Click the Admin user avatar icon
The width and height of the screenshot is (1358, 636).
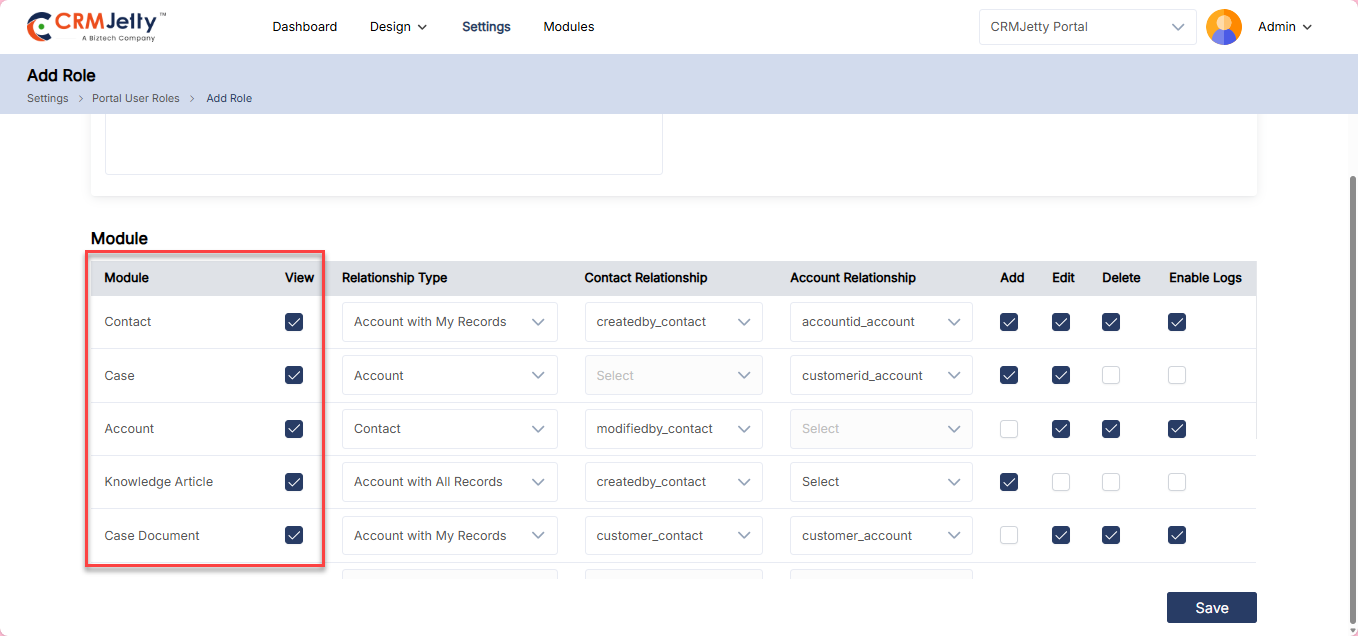(x=1223, y=27)
